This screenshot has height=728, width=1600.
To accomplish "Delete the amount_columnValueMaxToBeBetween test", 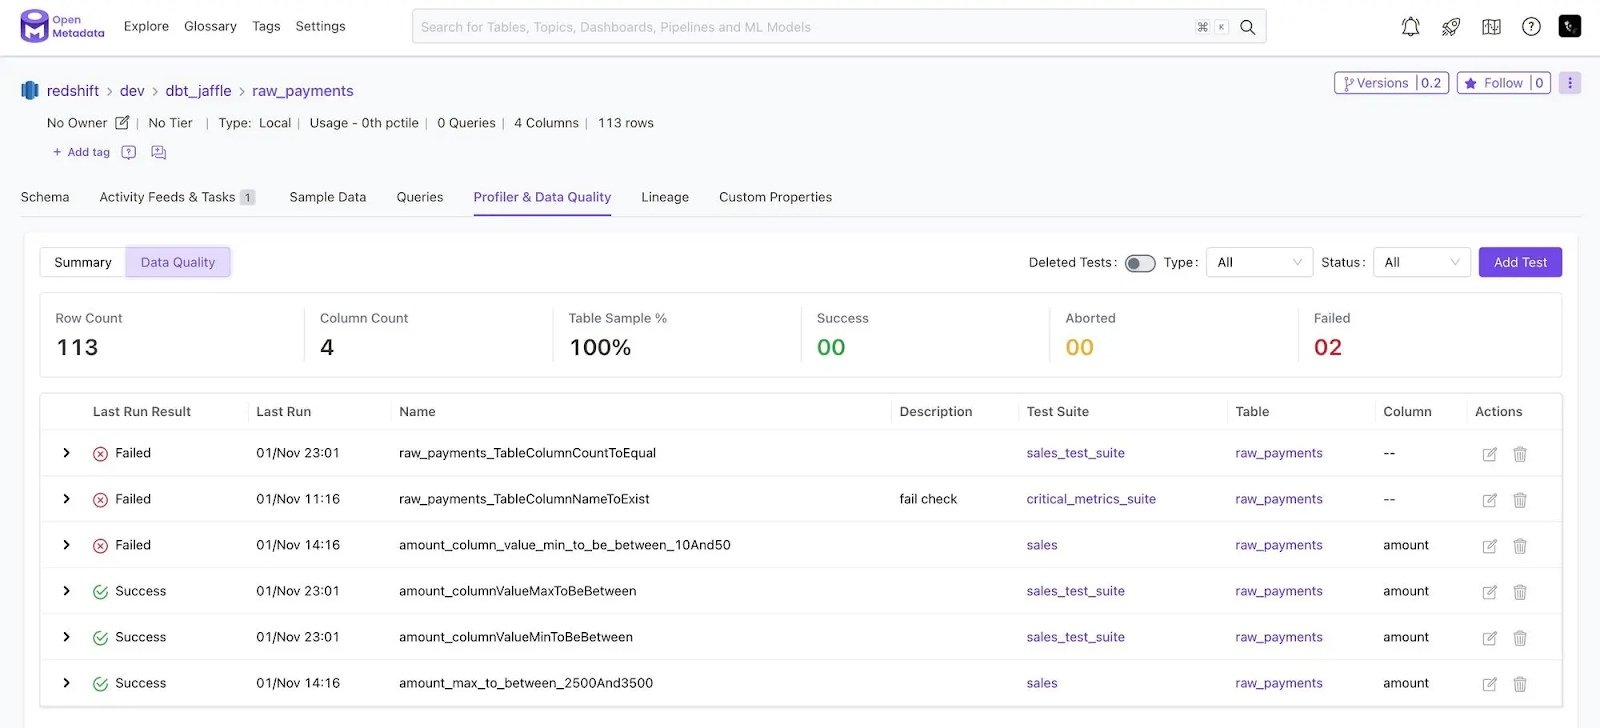I will (1520, 592).
